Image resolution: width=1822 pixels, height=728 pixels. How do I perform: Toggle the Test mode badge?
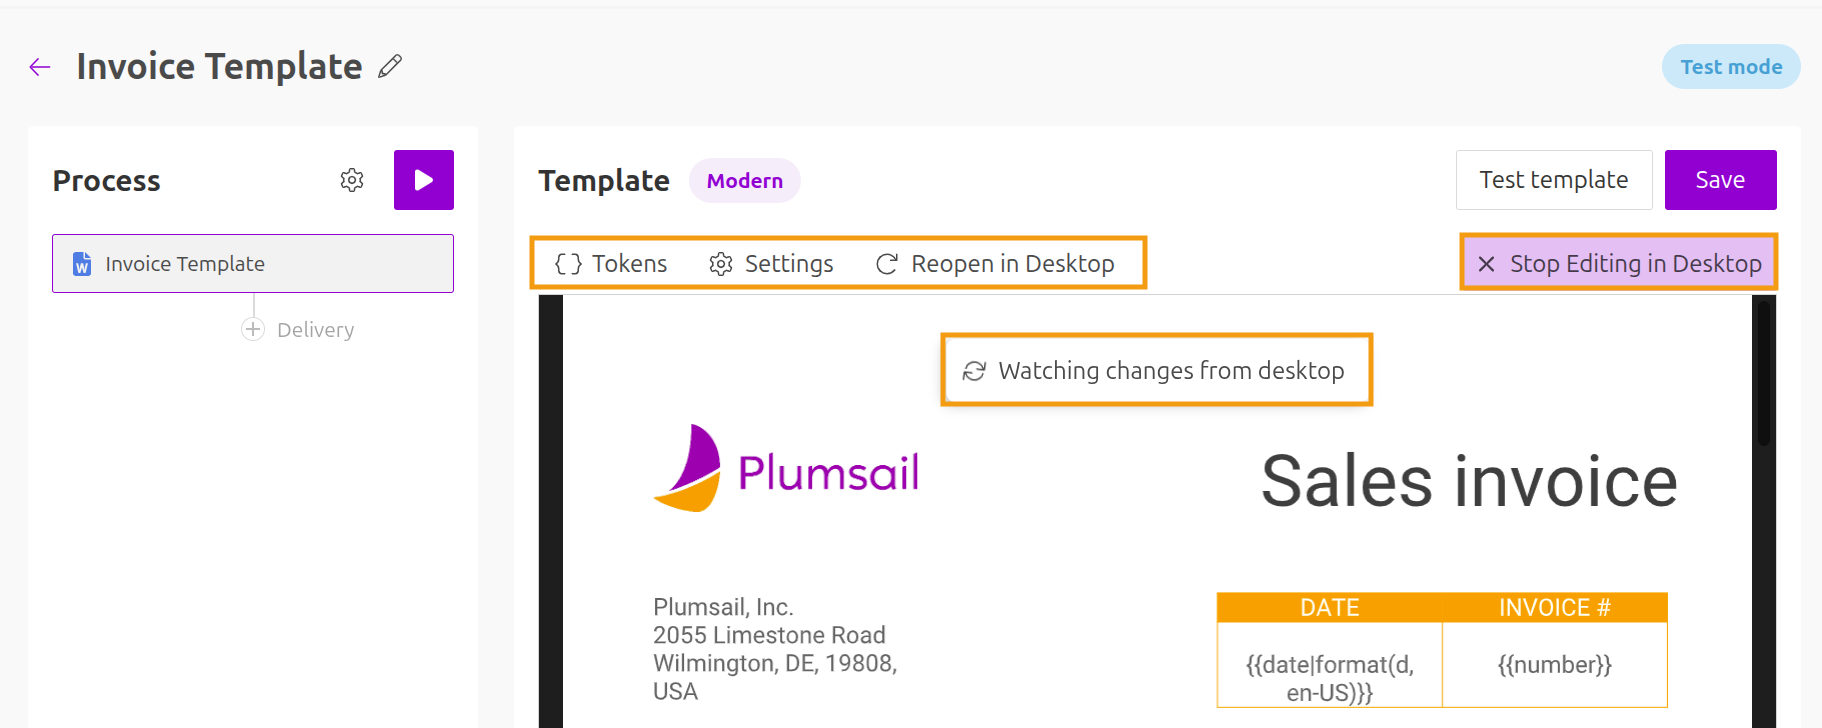click(x=1731, y=67)
